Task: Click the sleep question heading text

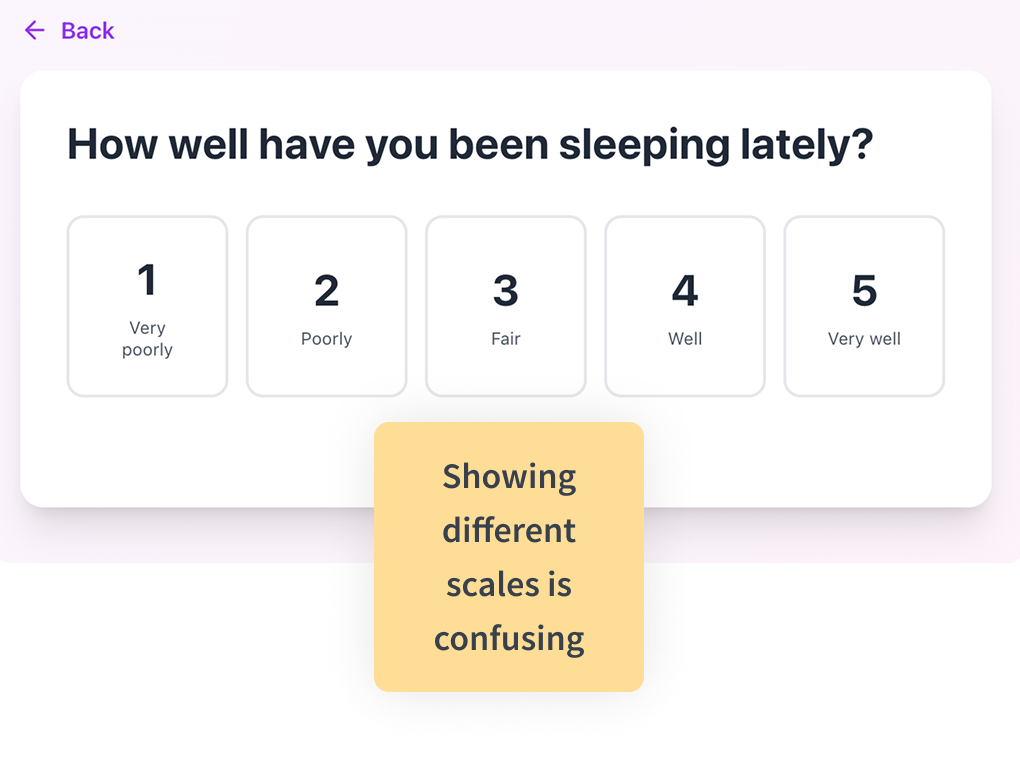Action: pyautogui.click(x=470, y=144)
